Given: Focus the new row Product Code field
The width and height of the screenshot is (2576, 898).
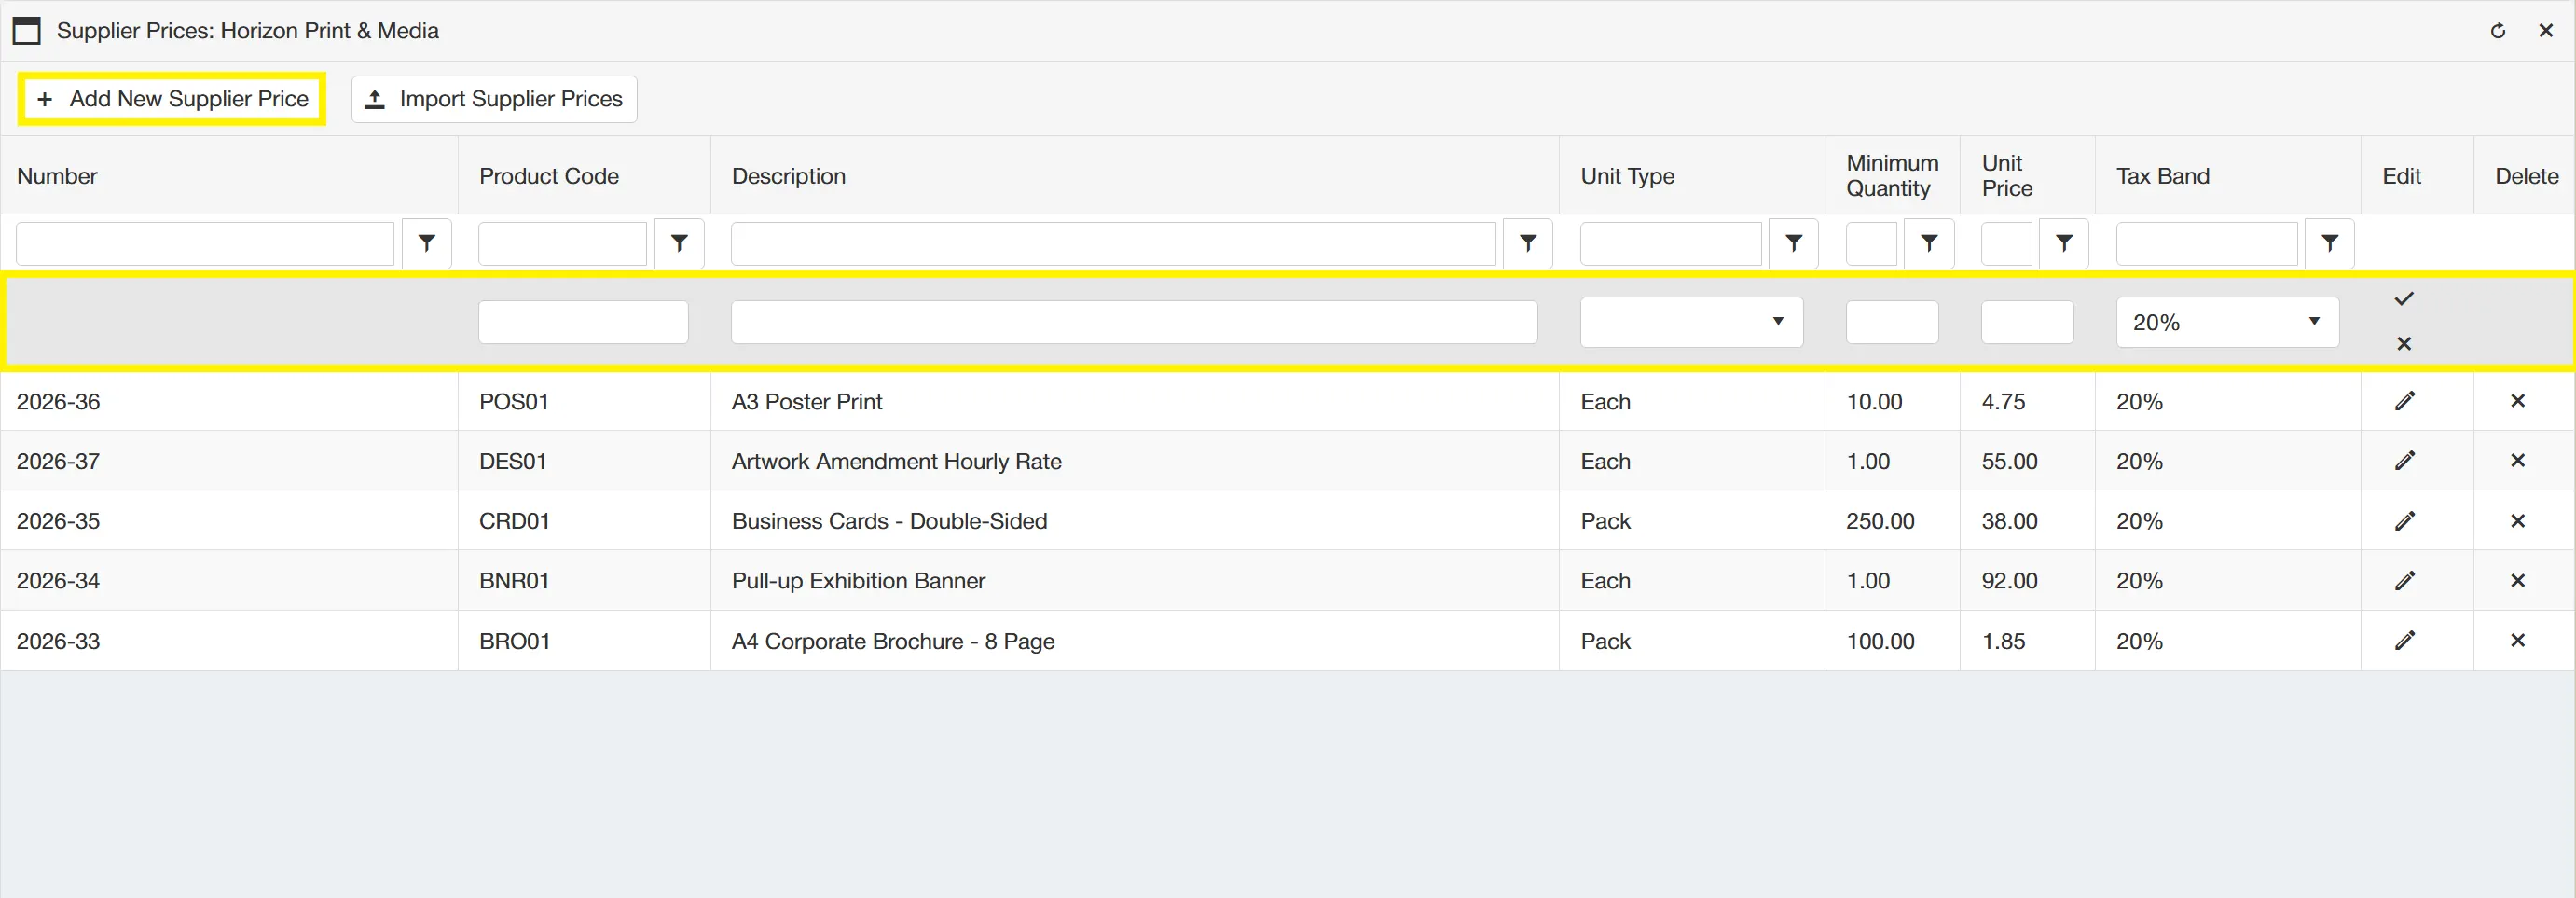Looking at the screenshot, I should click(583, 322).
